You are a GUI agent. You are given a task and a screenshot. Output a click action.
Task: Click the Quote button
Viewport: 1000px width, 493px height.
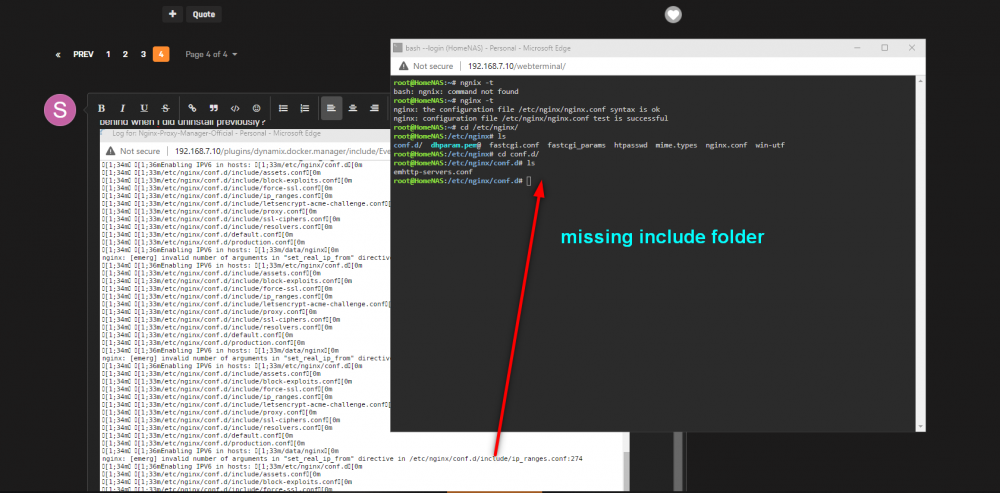tap(203, 14)
